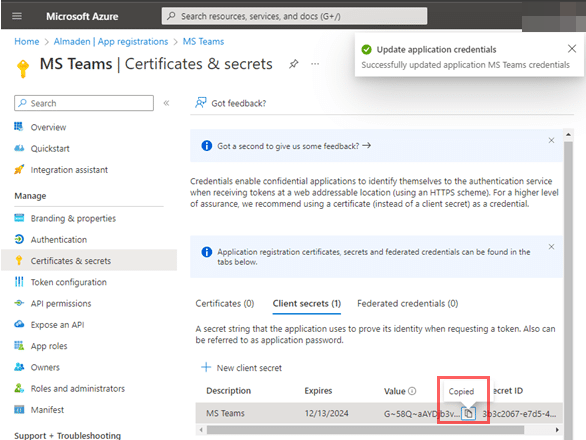This screenshot has width=586, height=440.
Task: Focus the global search resources box
Action: [294, 16]
